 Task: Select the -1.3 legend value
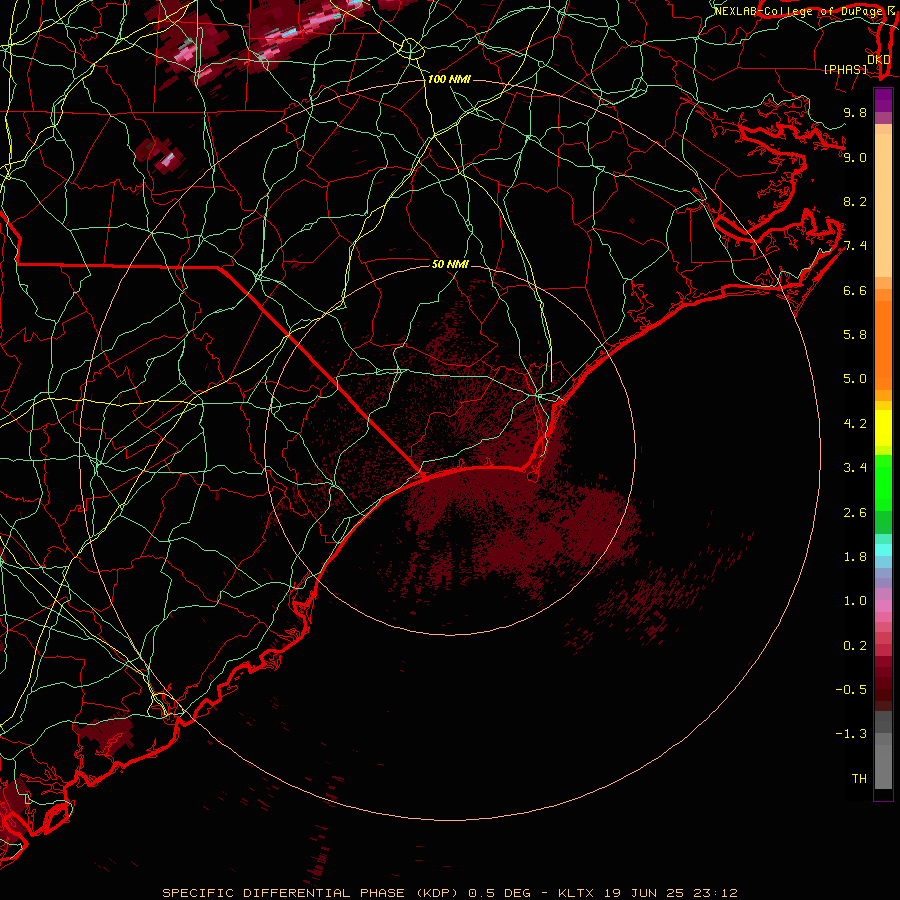point(851,734)
